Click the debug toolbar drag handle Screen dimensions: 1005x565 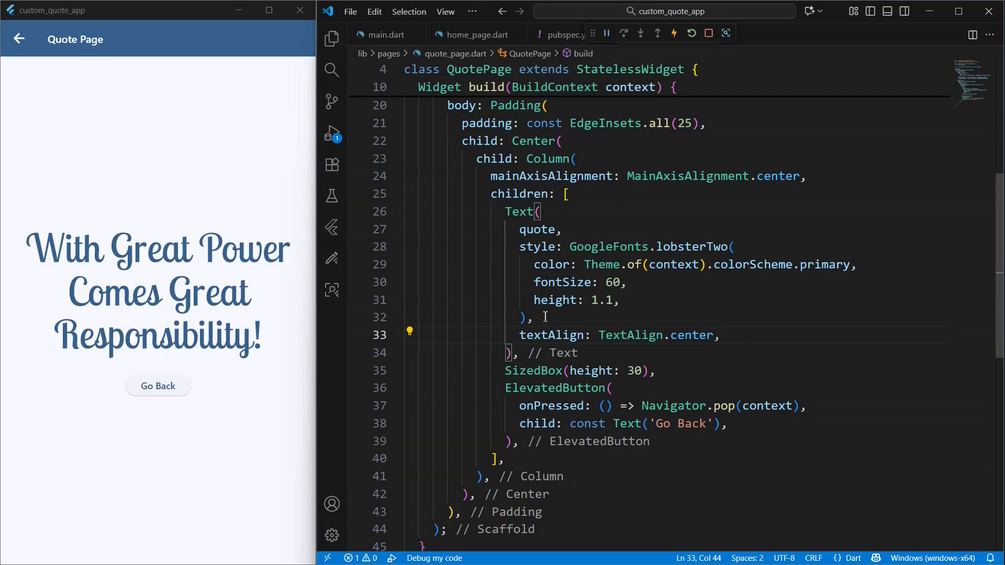[593, 33]
